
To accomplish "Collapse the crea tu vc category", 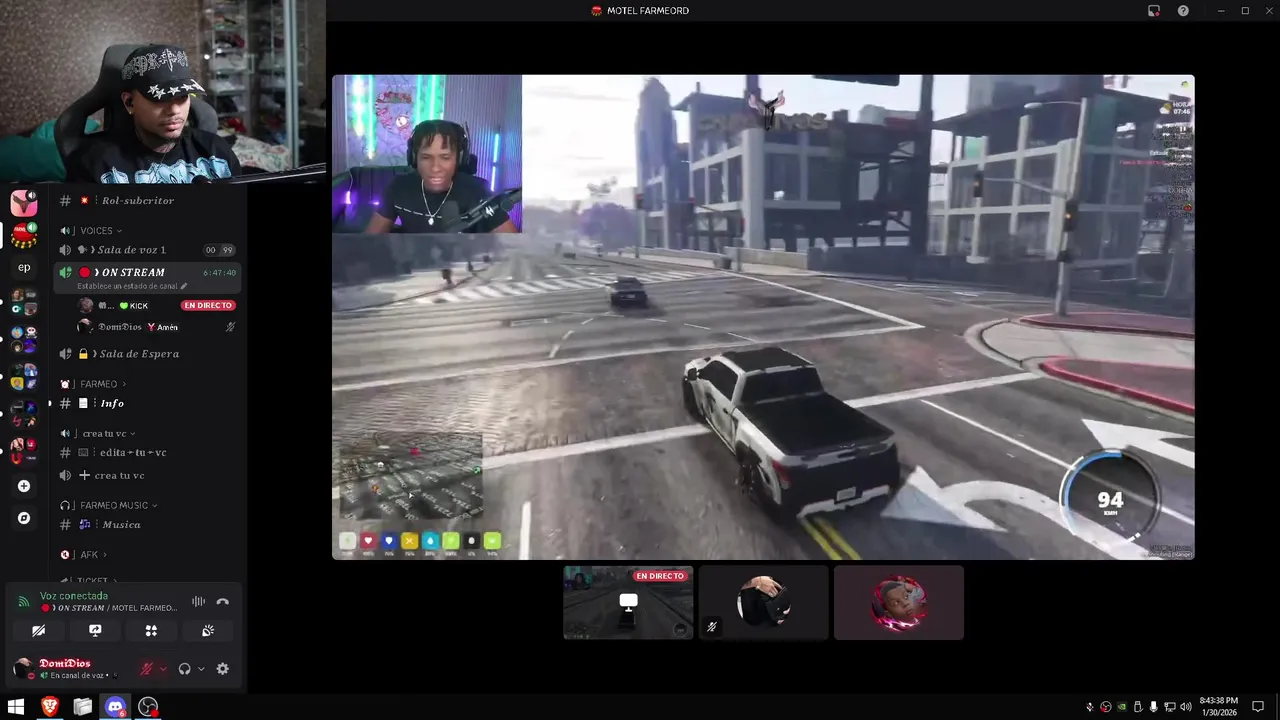I will (x=102, y=434).
